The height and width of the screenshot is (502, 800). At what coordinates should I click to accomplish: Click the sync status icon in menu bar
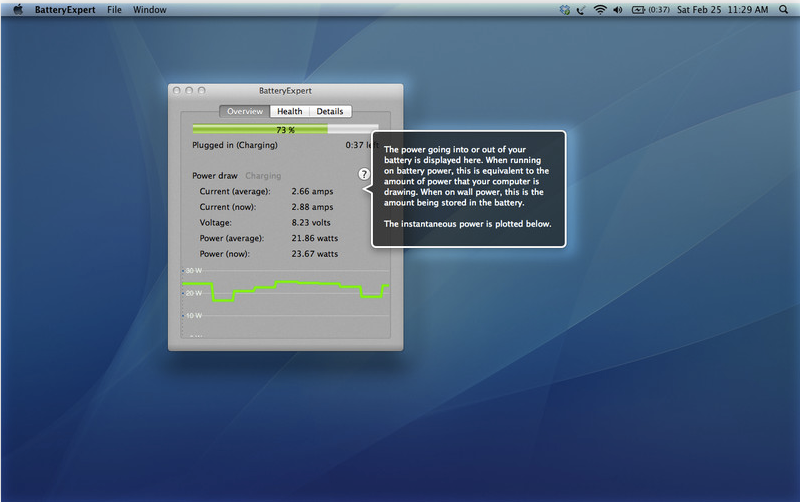click(564, 10)
